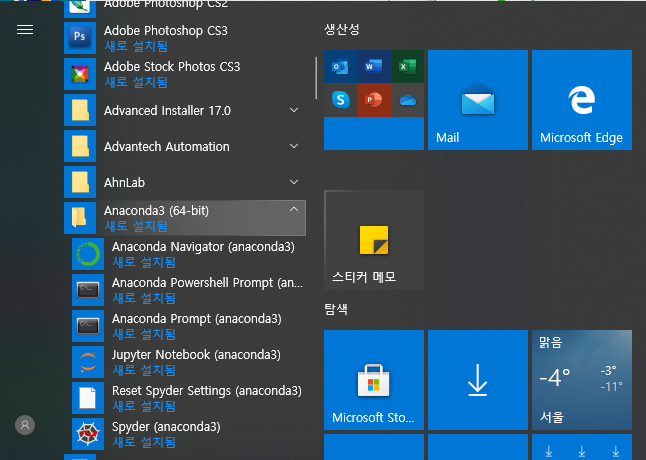Screen dimensions: 646x460
Task: Select Anaconda Powershell Prompt text entry
Action: pos(208,283)
